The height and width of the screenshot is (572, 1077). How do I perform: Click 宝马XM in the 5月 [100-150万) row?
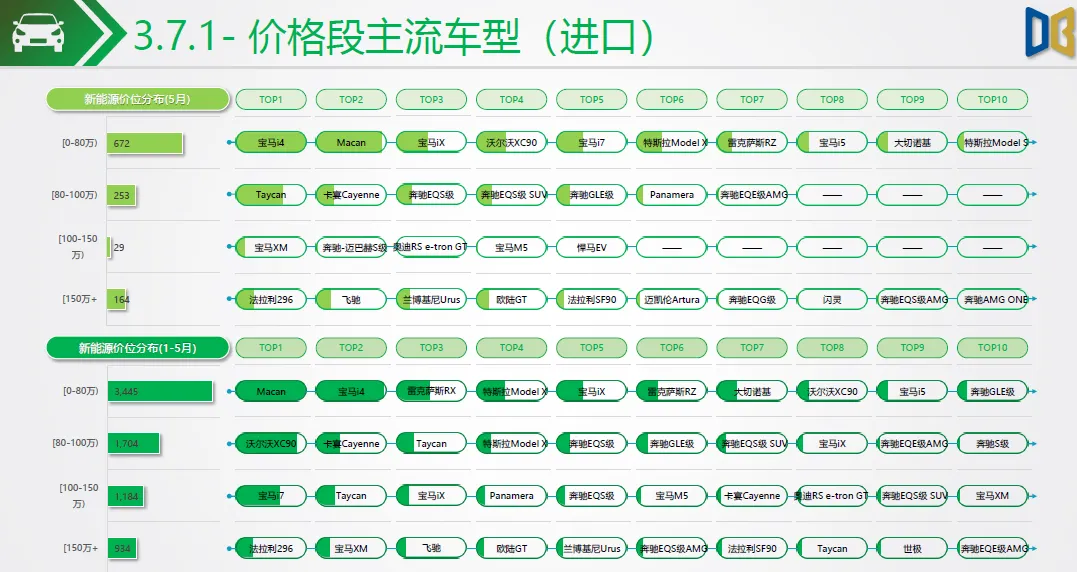coord(271,247)
